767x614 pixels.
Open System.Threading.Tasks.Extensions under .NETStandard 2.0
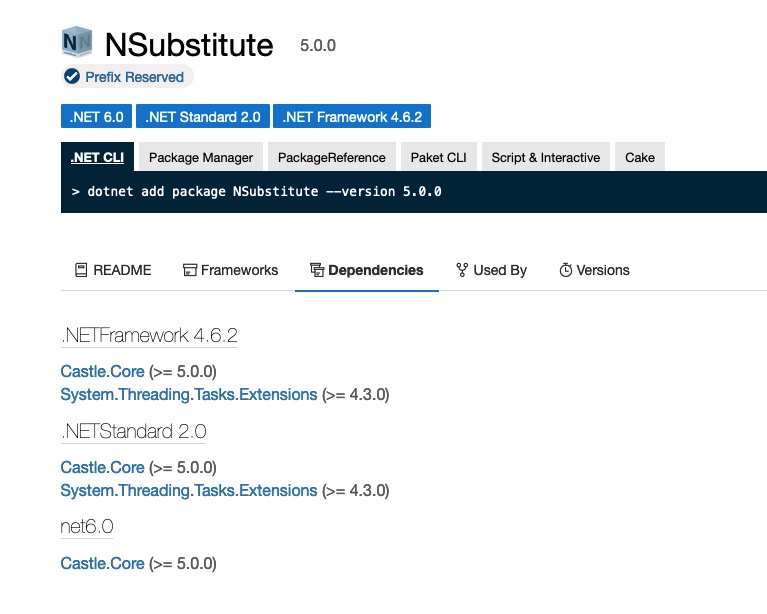pos(189,490)
